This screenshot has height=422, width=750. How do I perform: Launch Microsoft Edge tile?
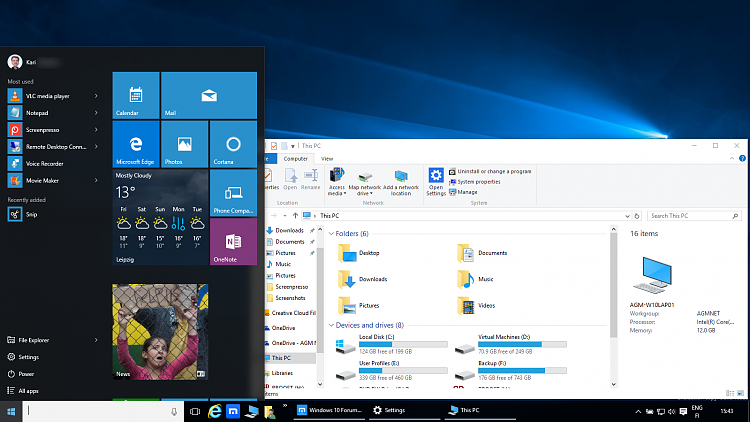click(136, 144)
